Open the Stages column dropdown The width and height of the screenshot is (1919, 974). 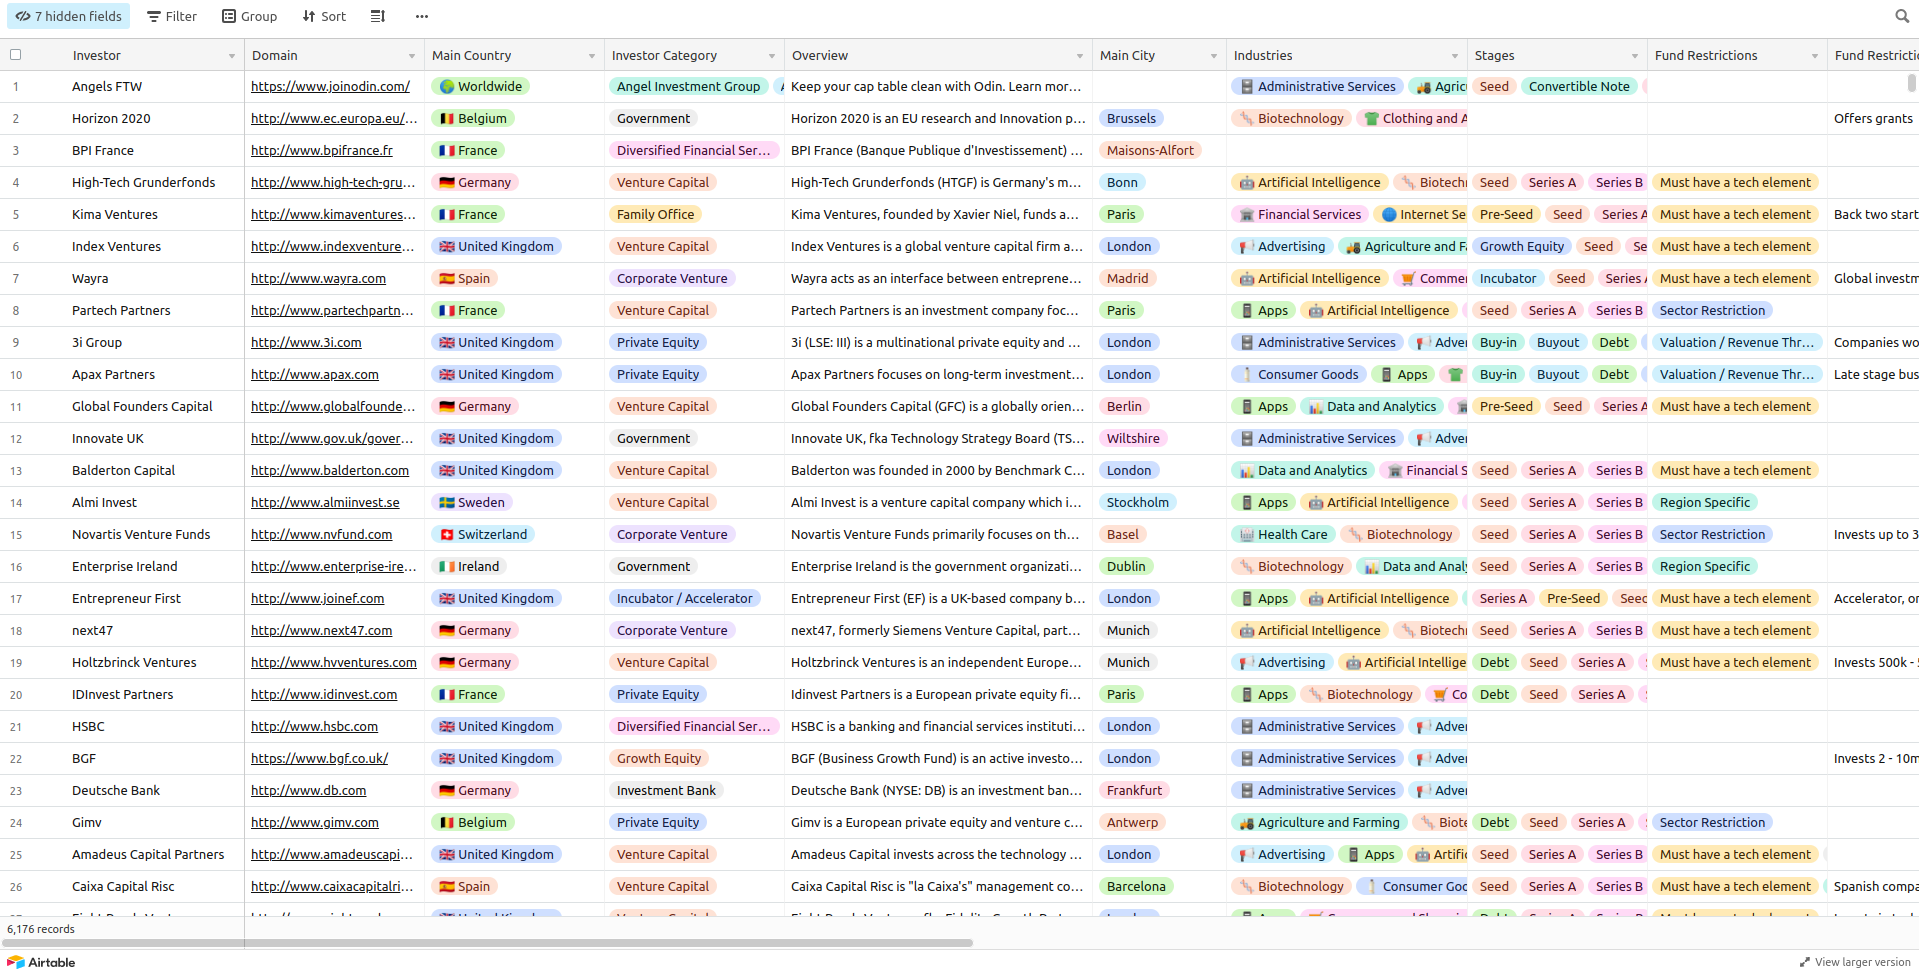[1635, 56]
